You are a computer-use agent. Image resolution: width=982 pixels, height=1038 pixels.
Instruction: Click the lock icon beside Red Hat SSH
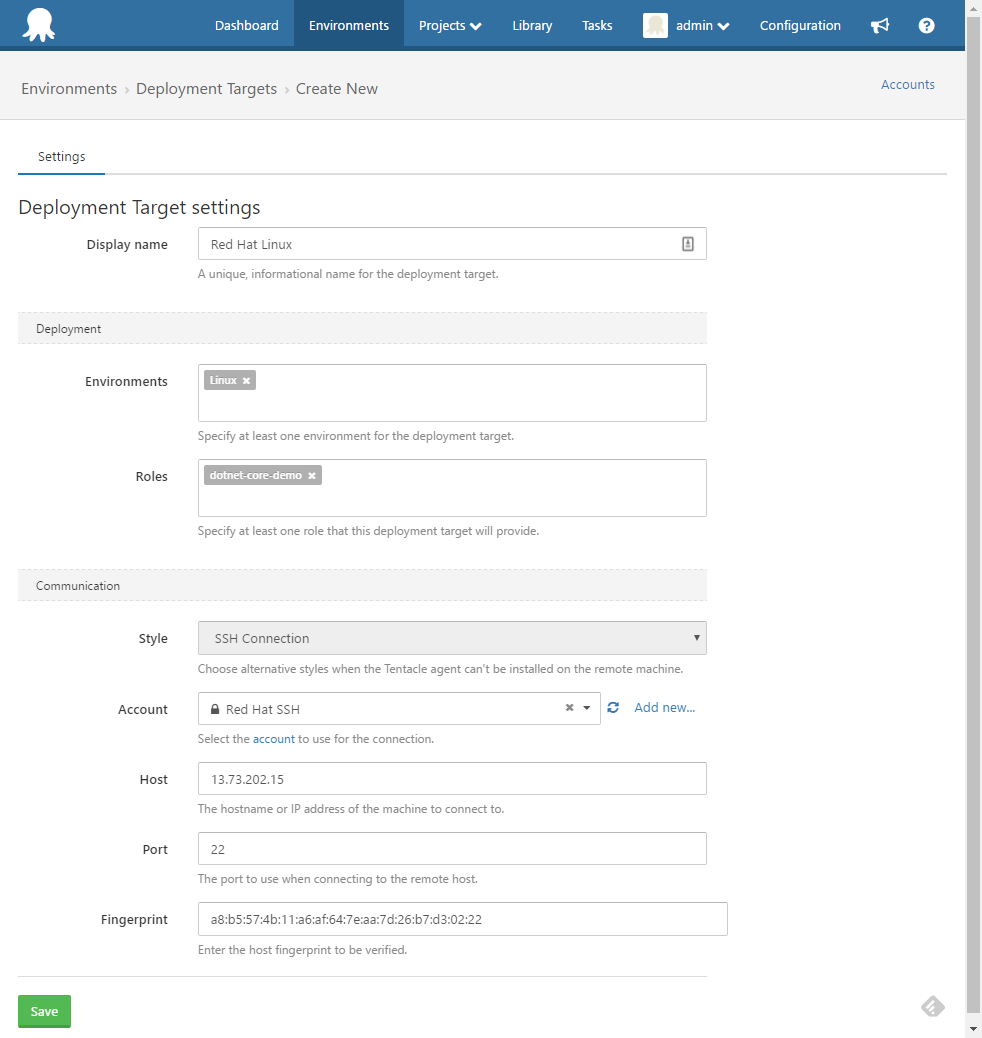pos(215,709)
